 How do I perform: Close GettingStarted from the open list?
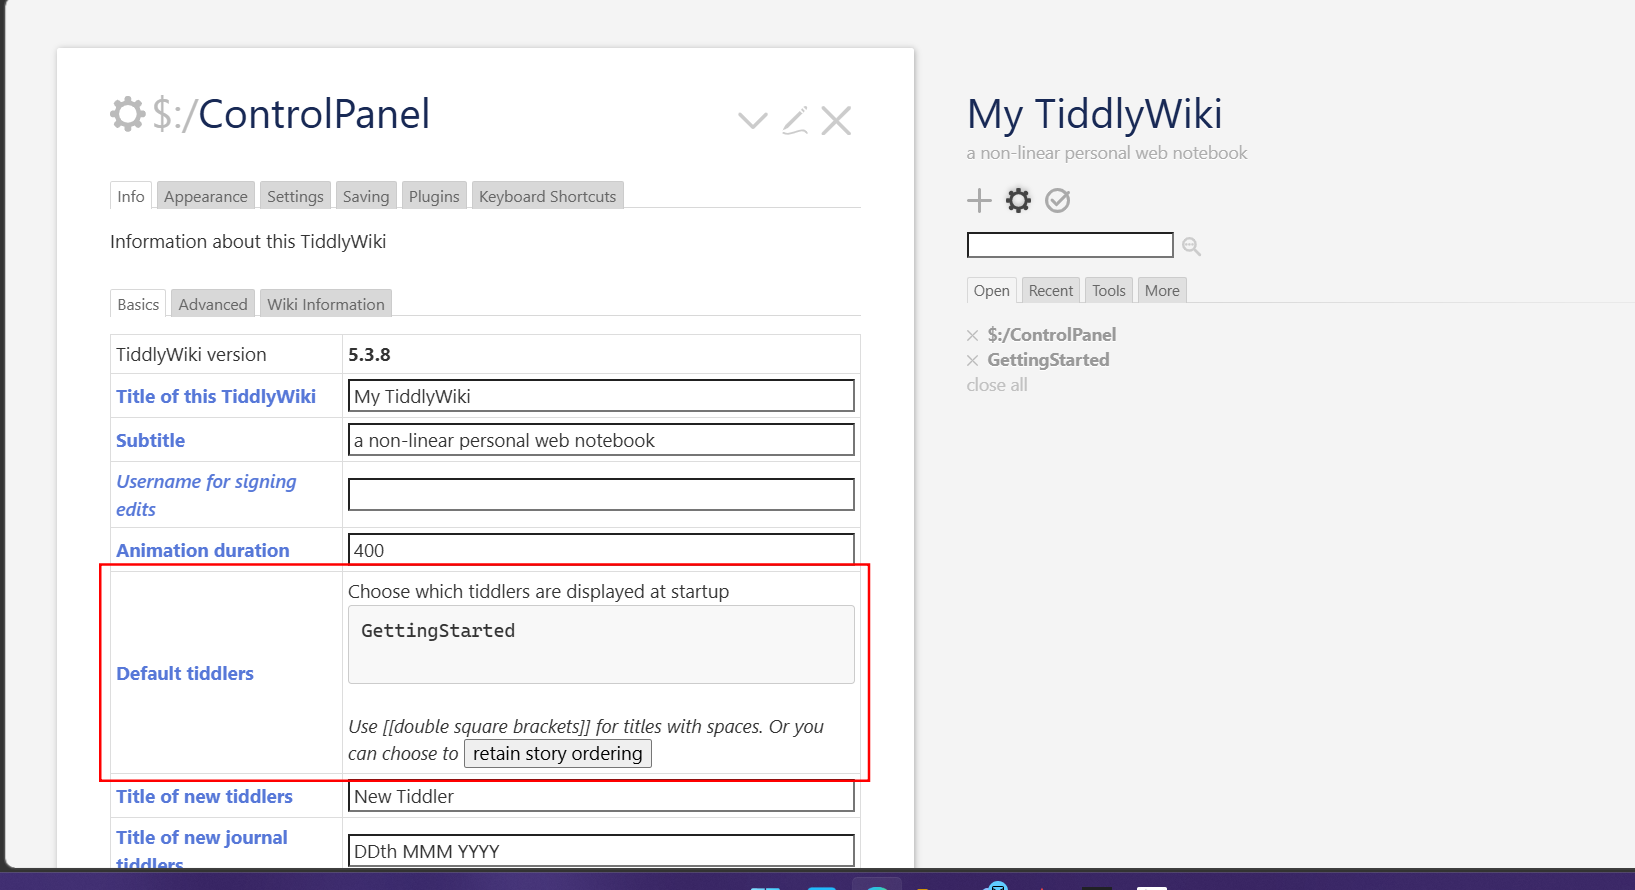coord(972,361)
